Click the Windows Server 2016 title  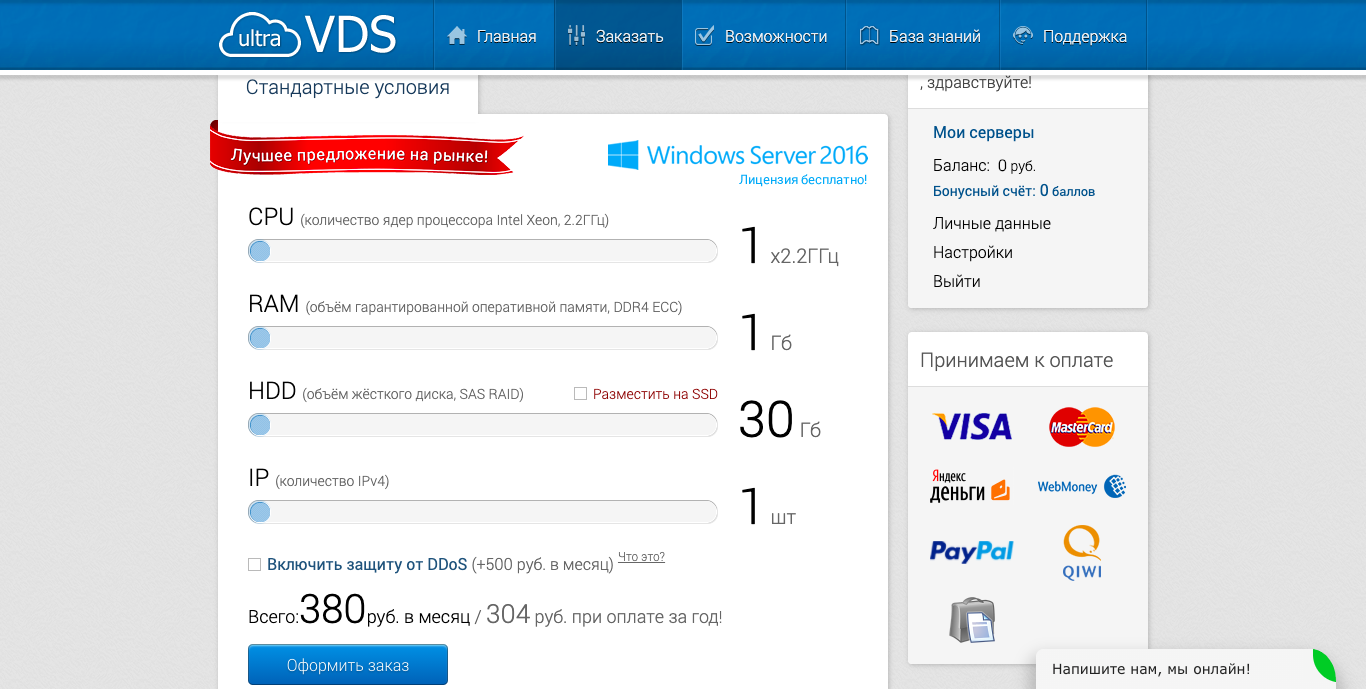pyautogui.click(x=757, y=155)
